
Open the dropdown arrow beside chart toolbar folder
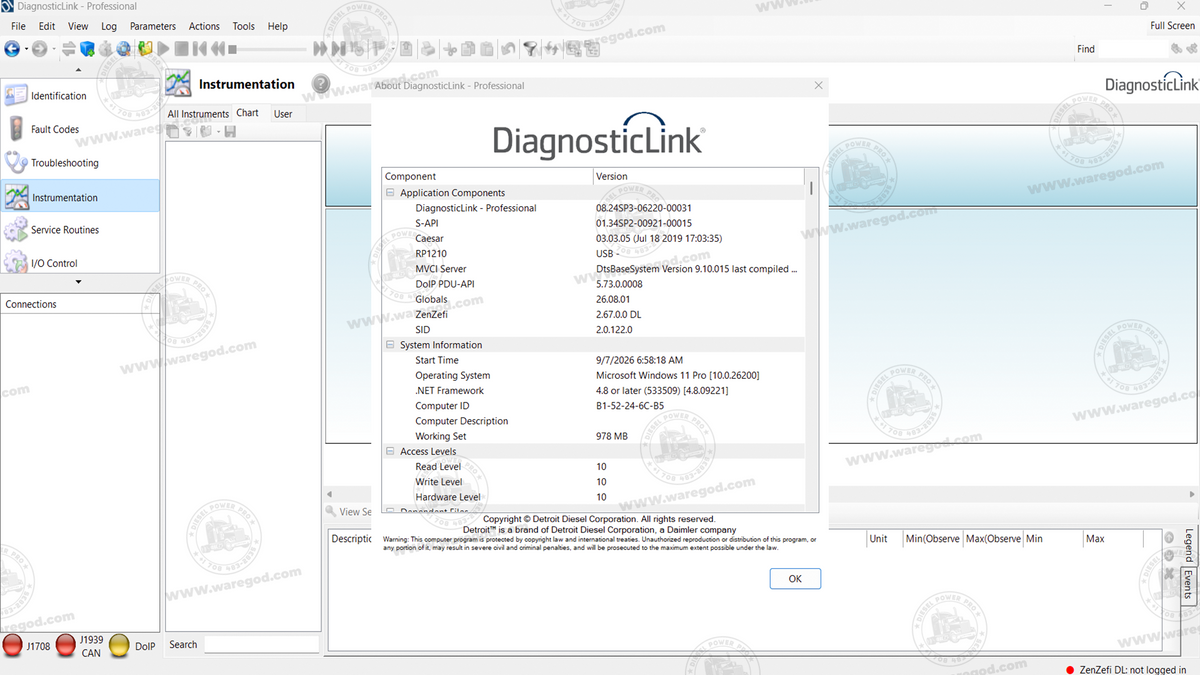click(217, 132)
